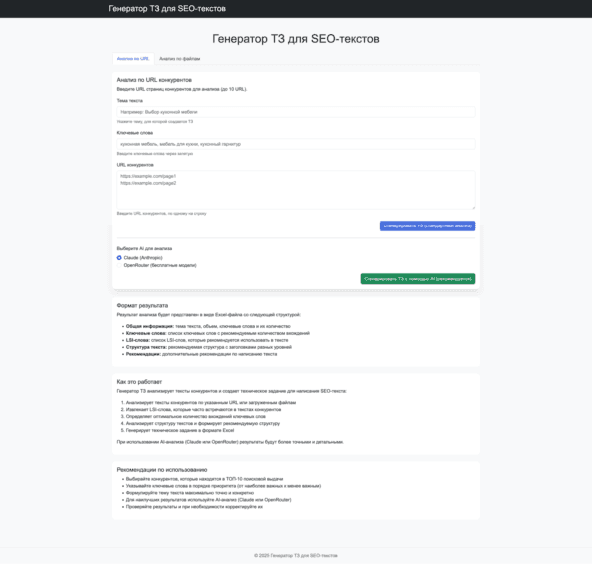The height and width of the screenshot is (564, 592).
Task: Click the navbar brand Генератор ТЗ link
Action: [x=167, y=9]
